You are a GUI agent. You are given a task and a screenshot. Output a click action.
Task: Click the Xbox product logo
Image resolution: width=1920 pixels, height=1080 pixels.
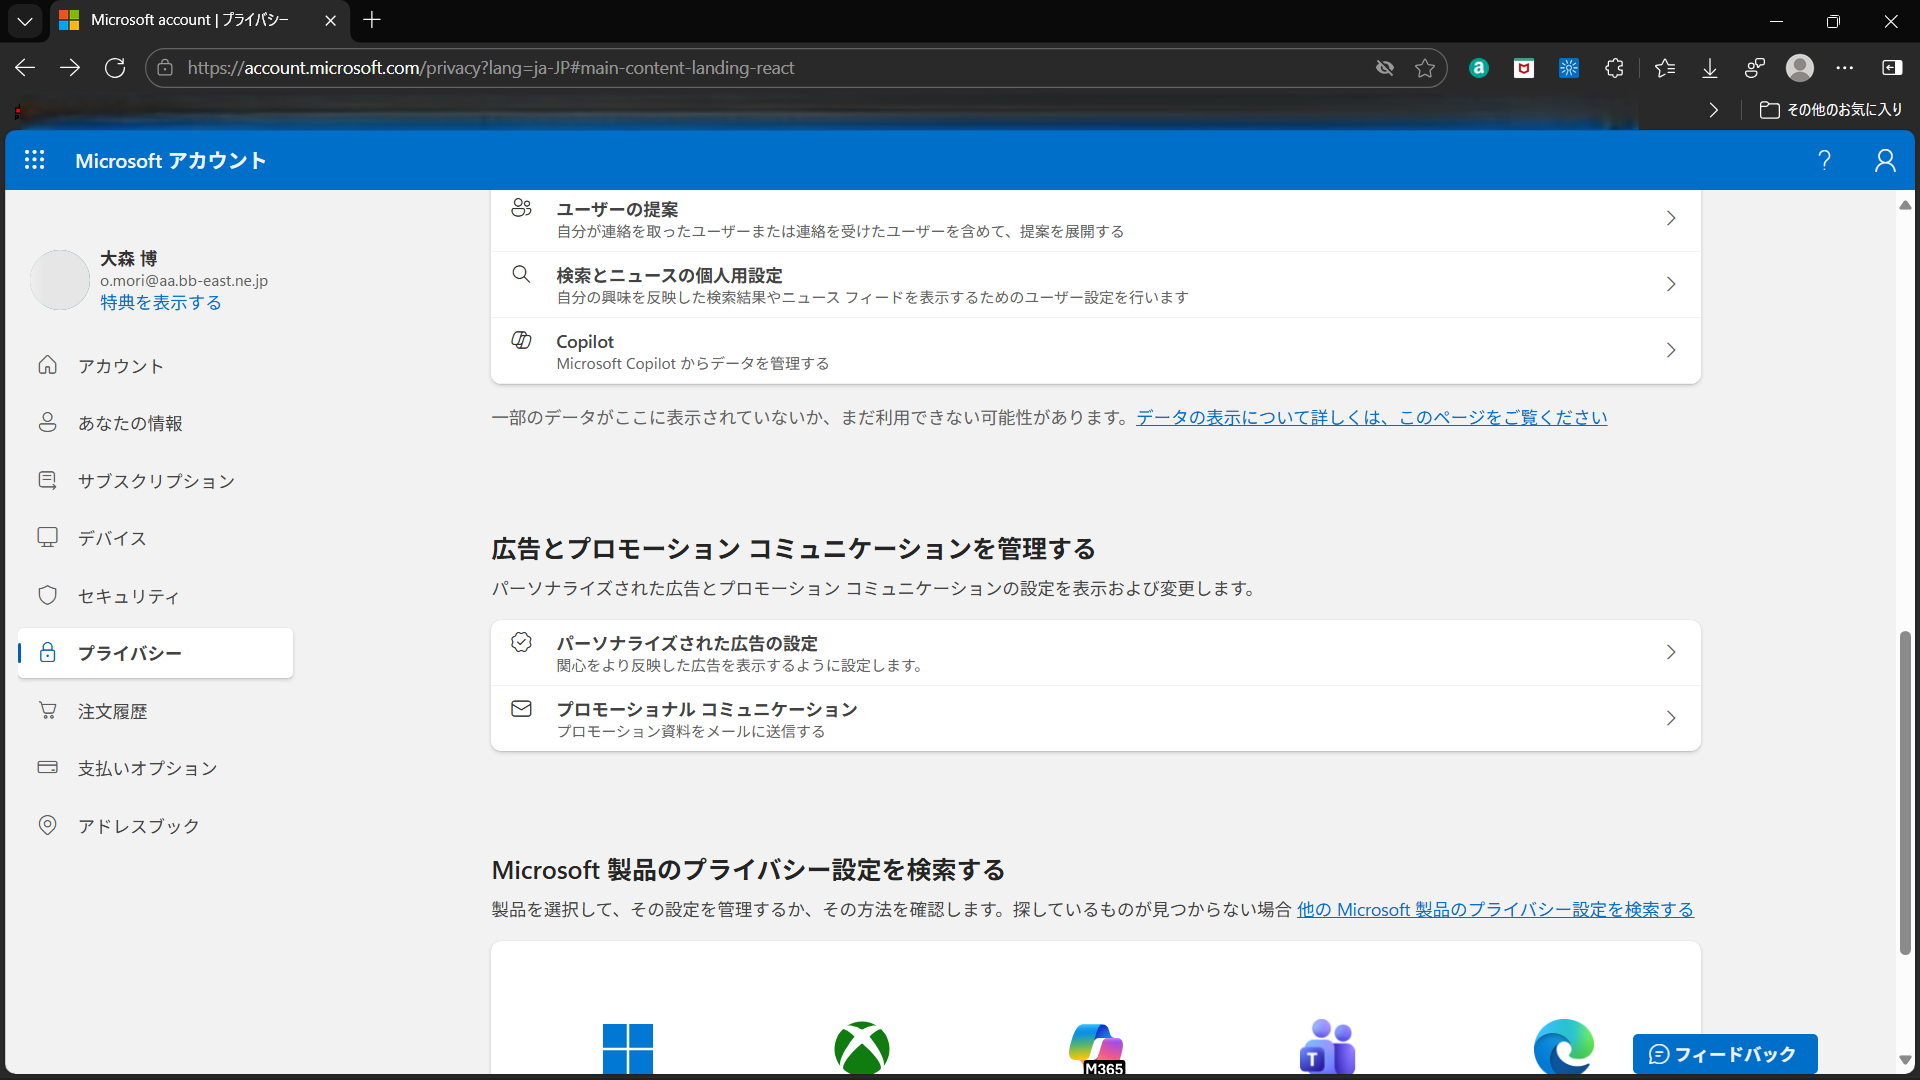pos(862,1048)
